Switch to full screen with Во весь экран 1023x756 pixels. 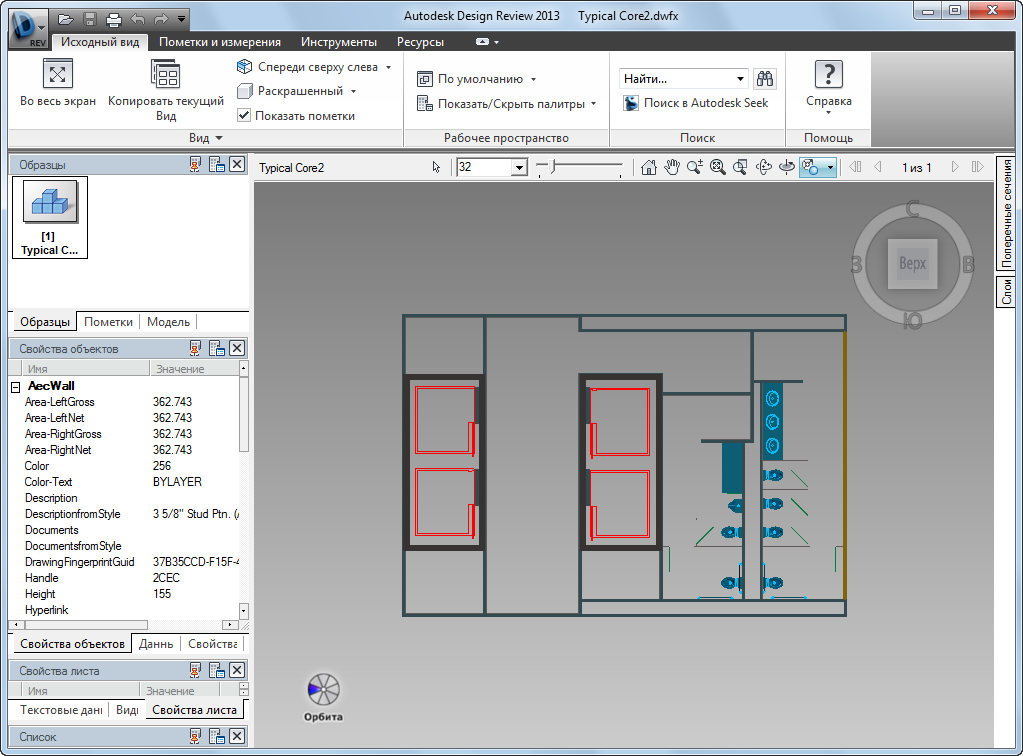click(57, 83)
